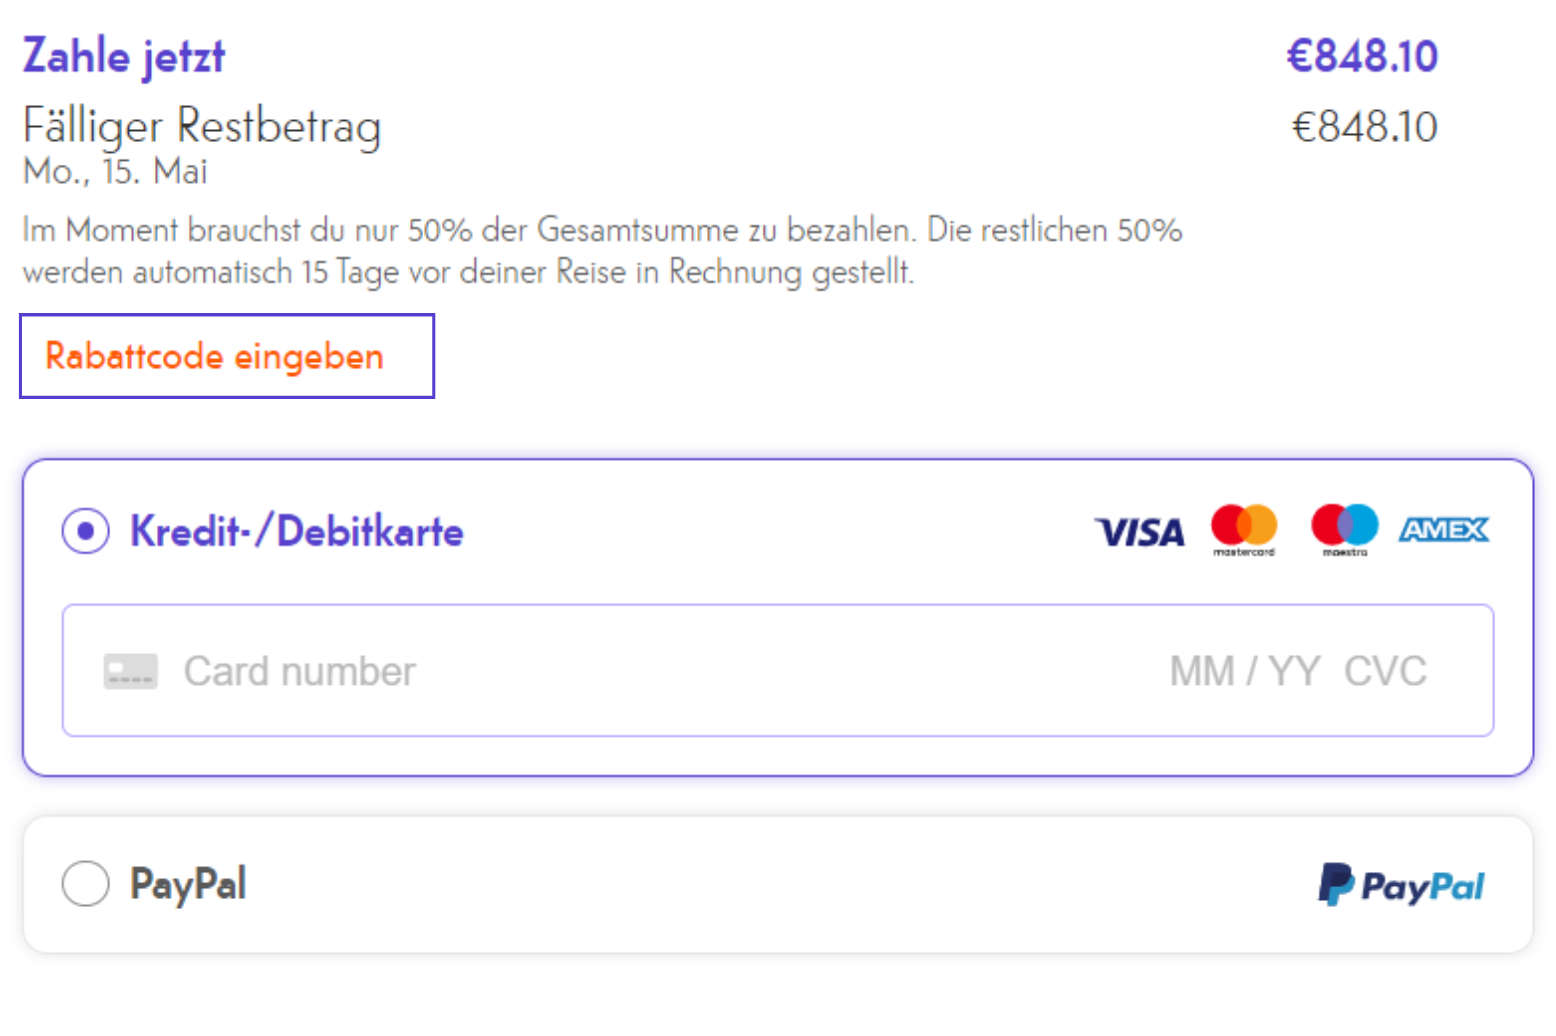Click the PayPal option label text
1556x1036 pixels.
tap(188, 884)
